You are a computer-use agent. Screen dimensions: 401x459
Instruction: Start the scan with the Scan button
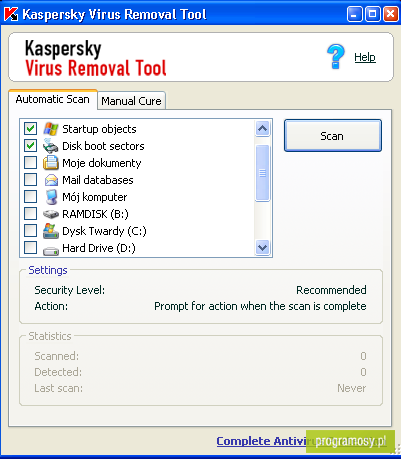coord(333,136)
